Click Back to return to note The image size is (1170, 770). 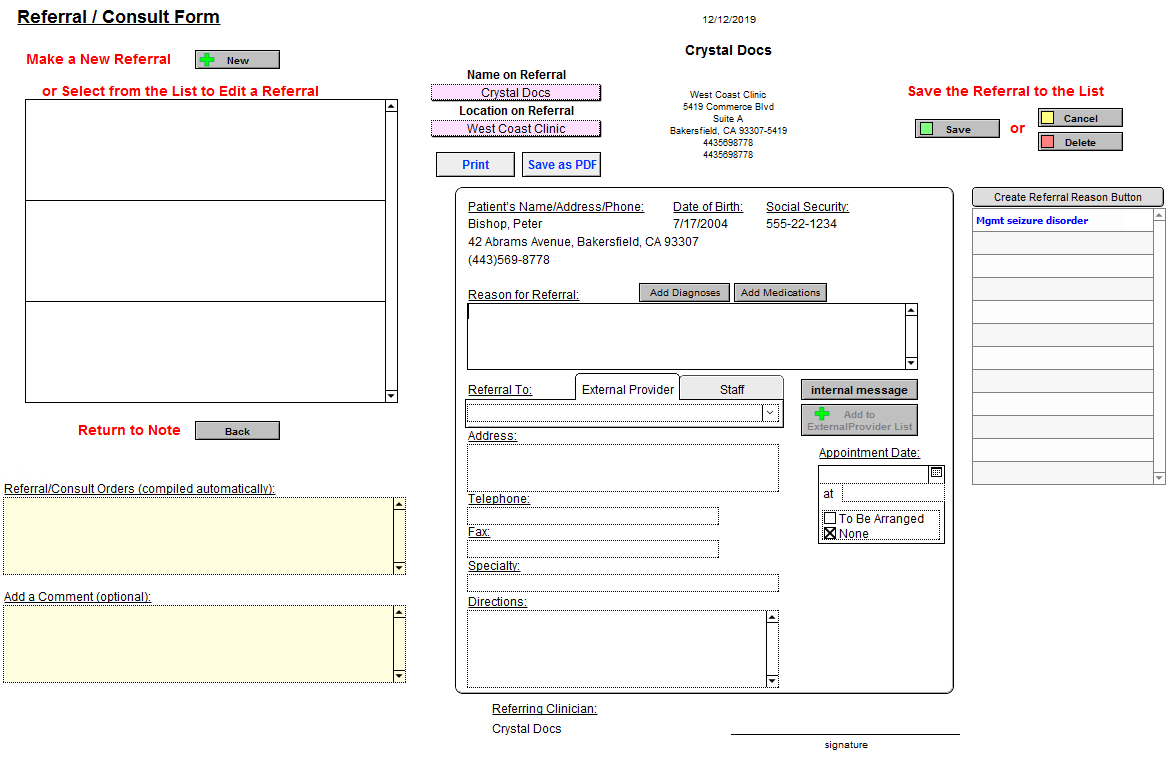pyautogui.click(x=237, y=431)
